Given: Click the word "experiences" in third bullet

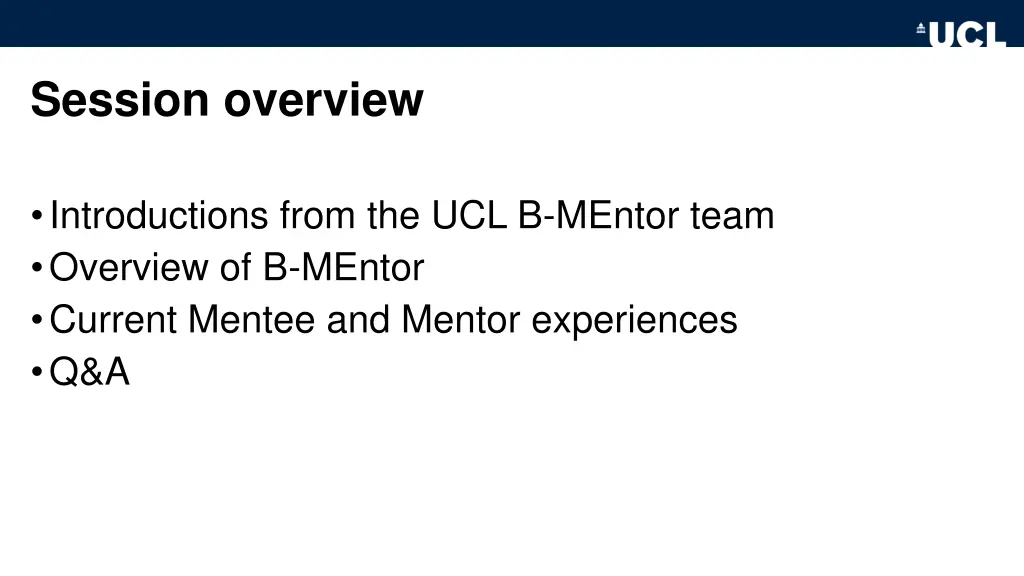Looking at the screenshot, I should [634, 321].
